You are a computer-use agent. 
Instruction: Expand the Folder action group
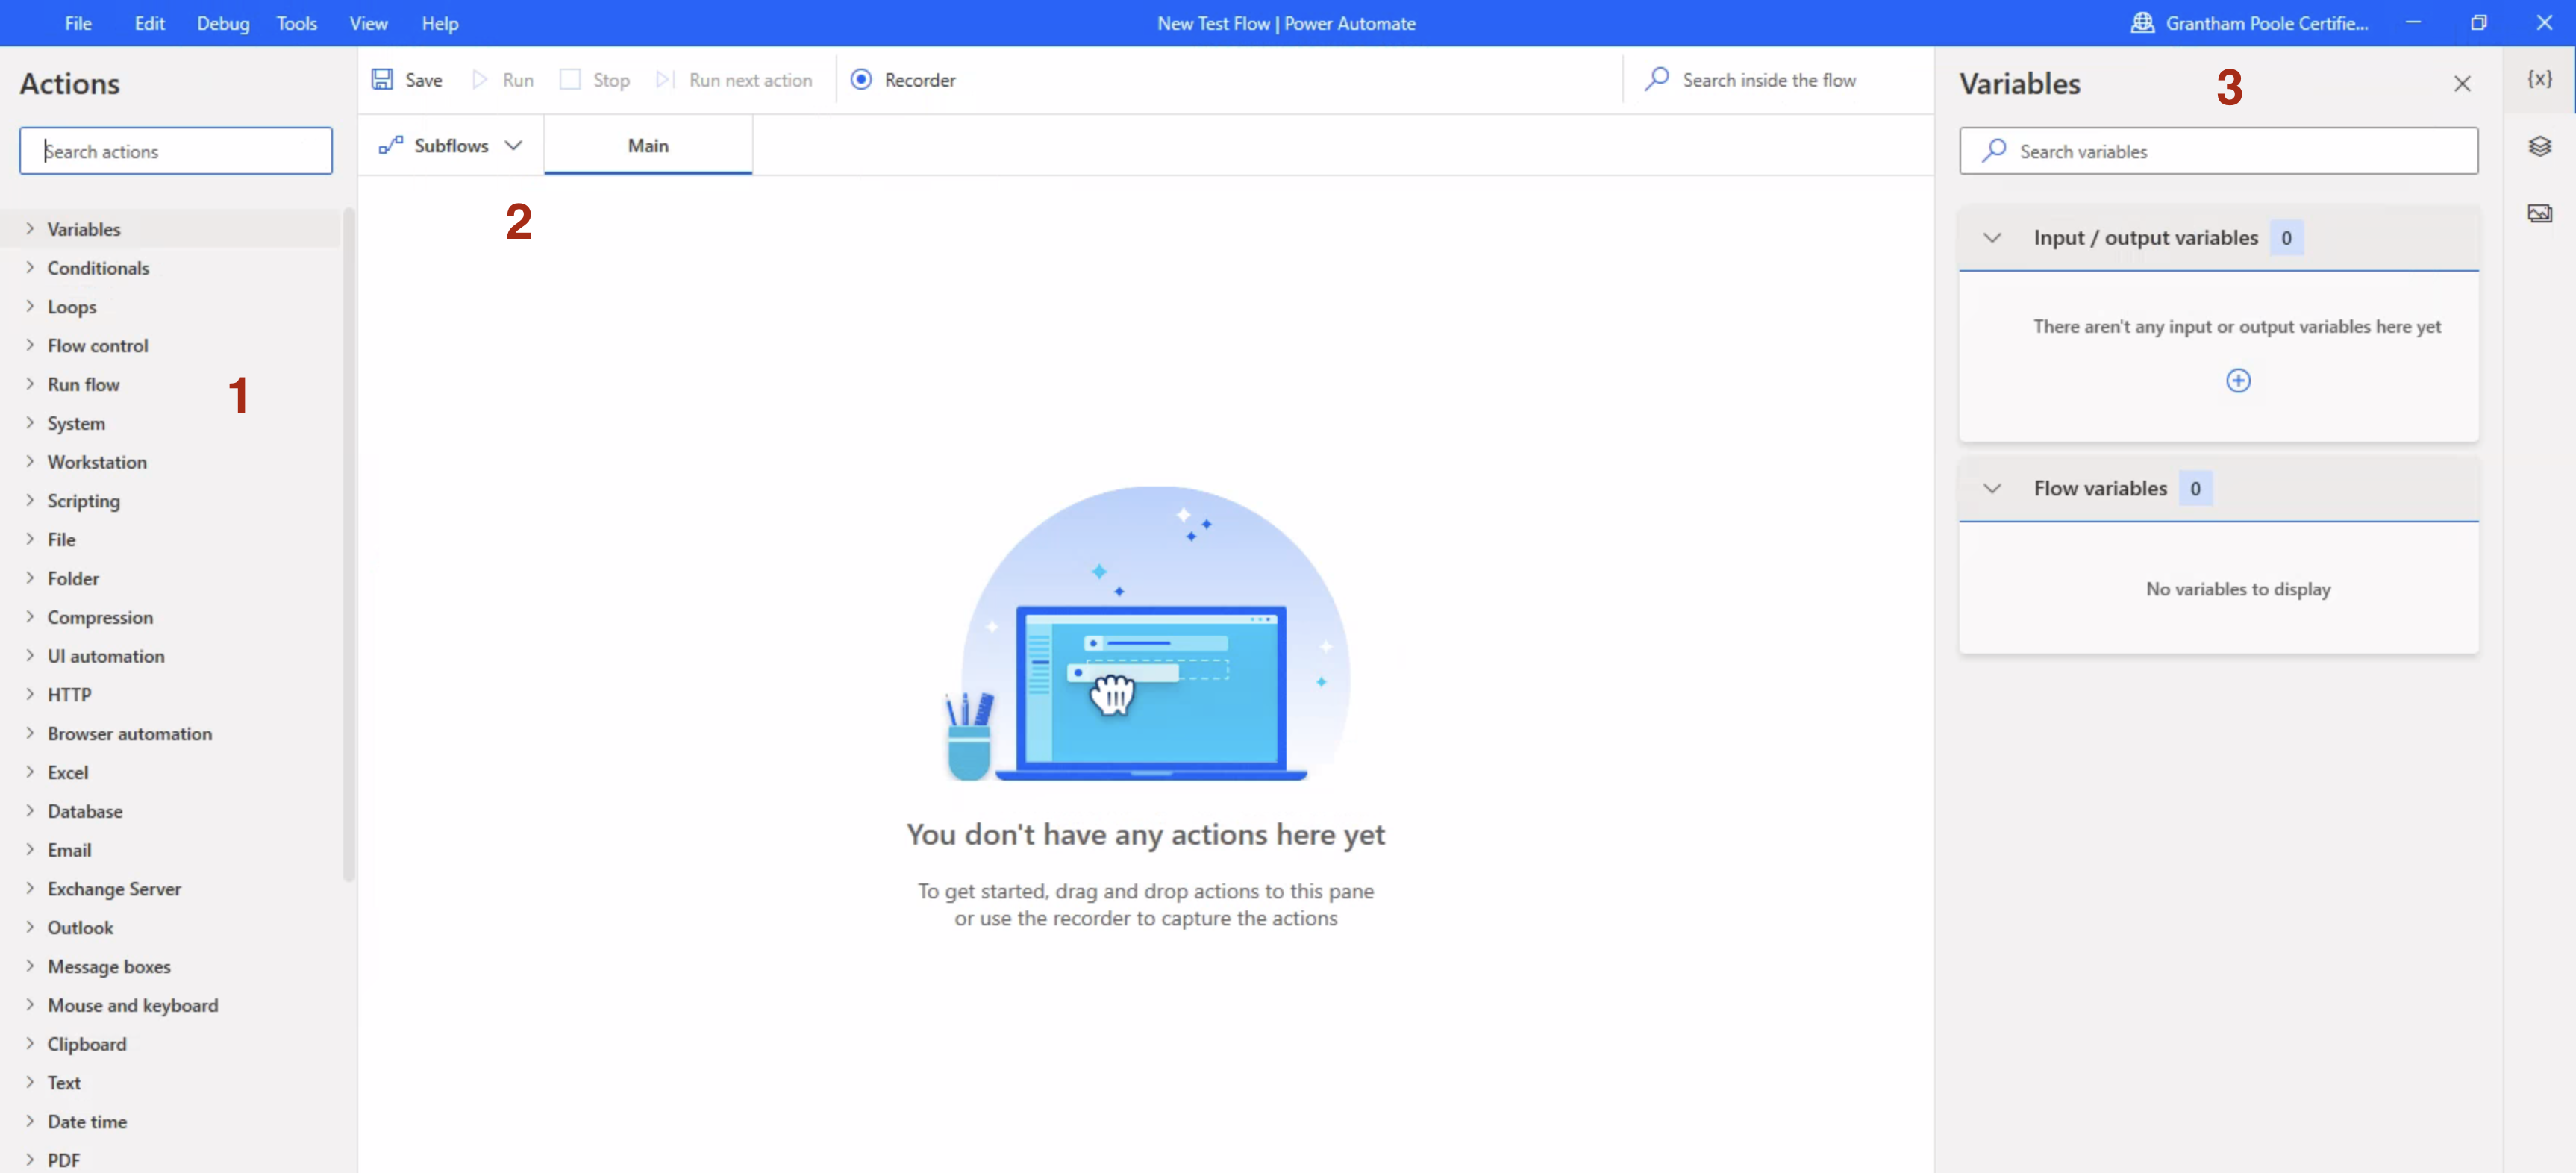[x=30, y=578]
